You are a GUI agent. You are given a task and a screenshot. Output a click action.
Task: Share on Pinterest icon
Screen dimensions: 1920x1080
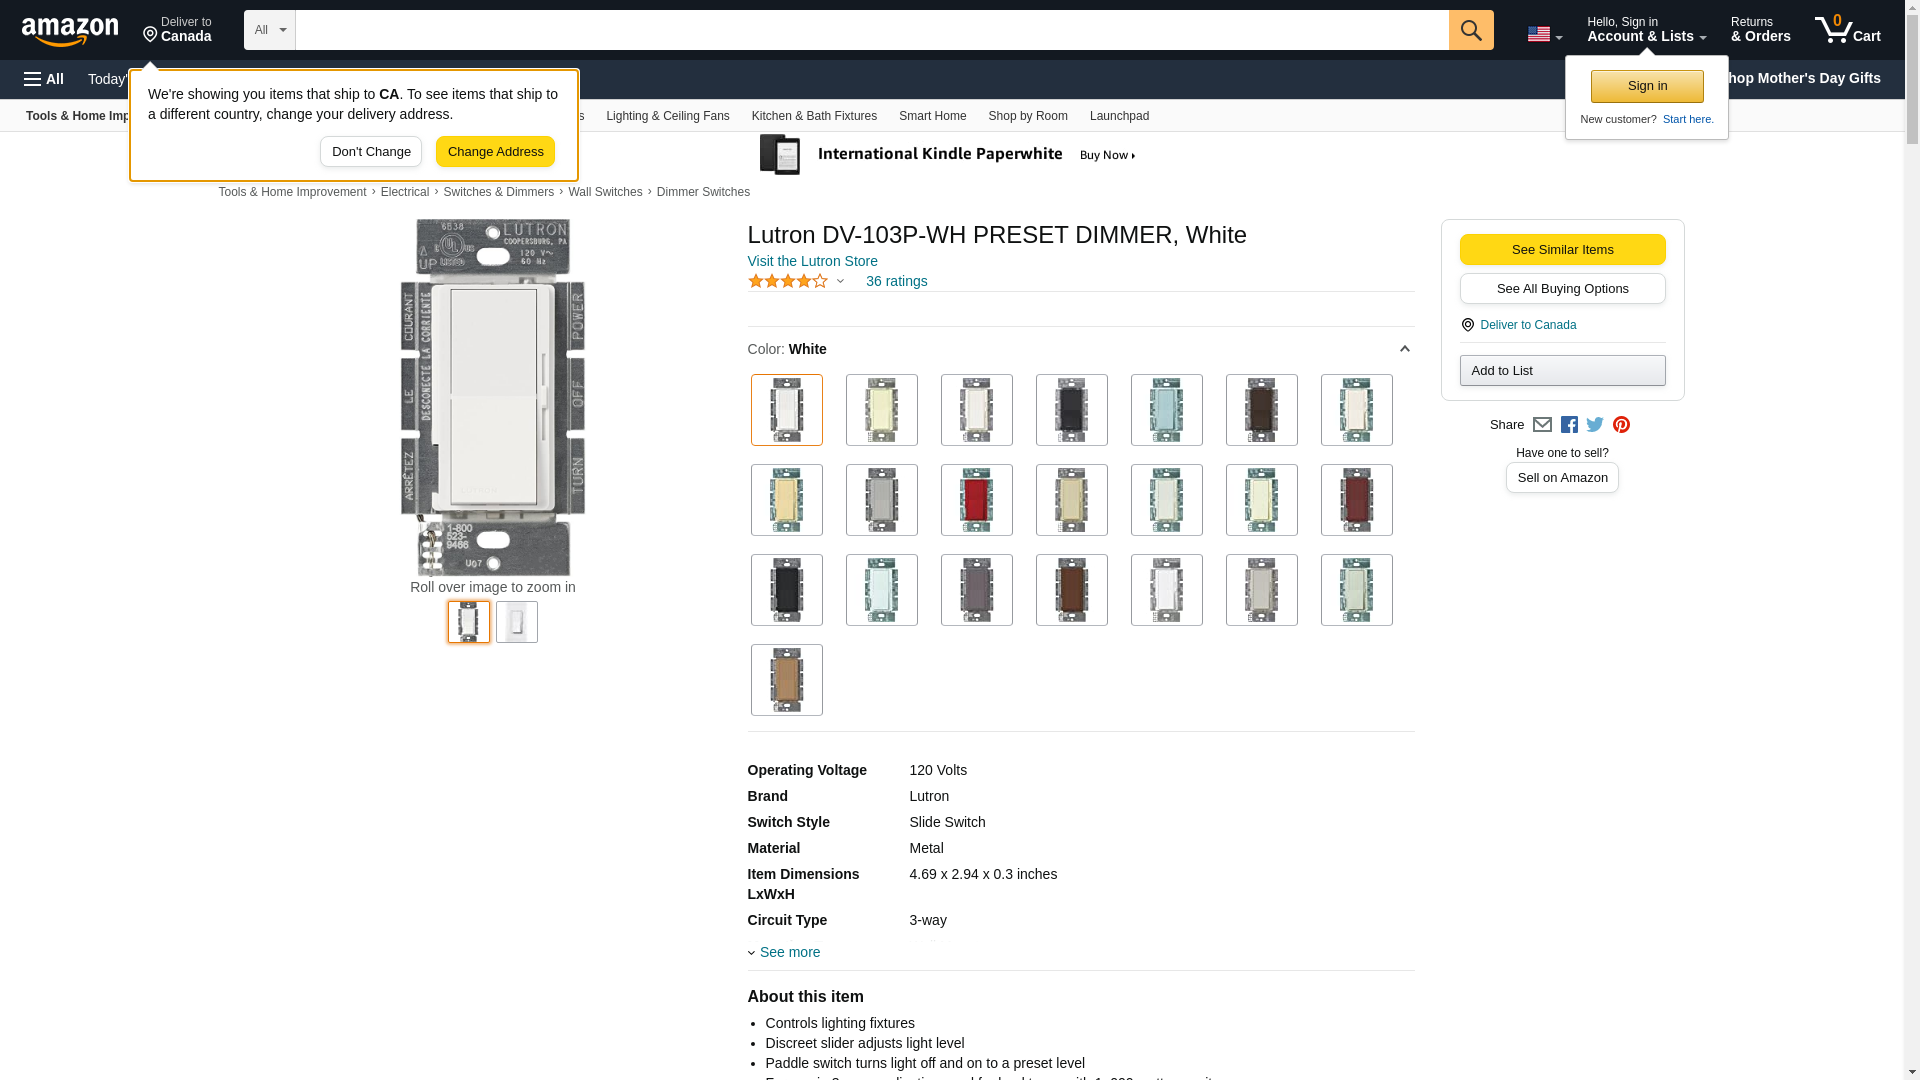tap(1621, 425)
